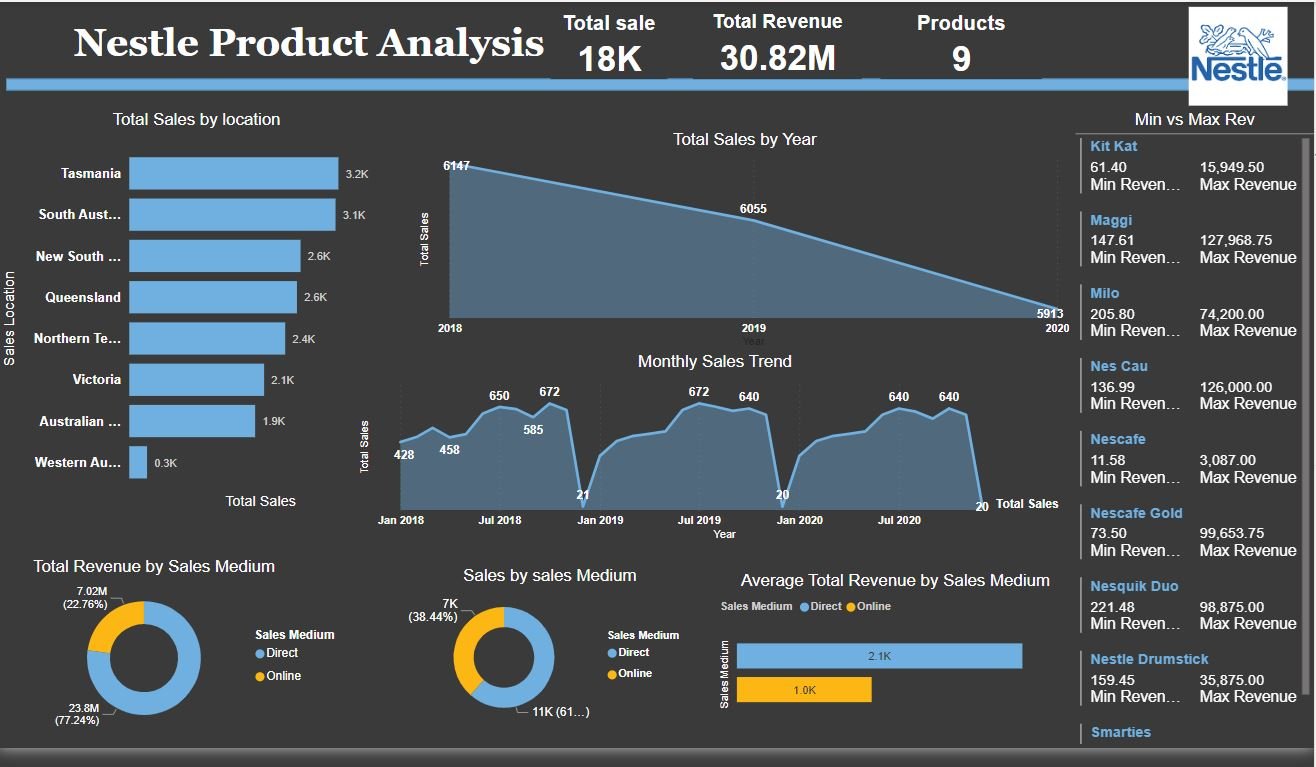This screenshot has height=767, width=1316.
Task: Click the 2019 data point labeled 6055
Action: pyautogui.click(x=753, y=220)
